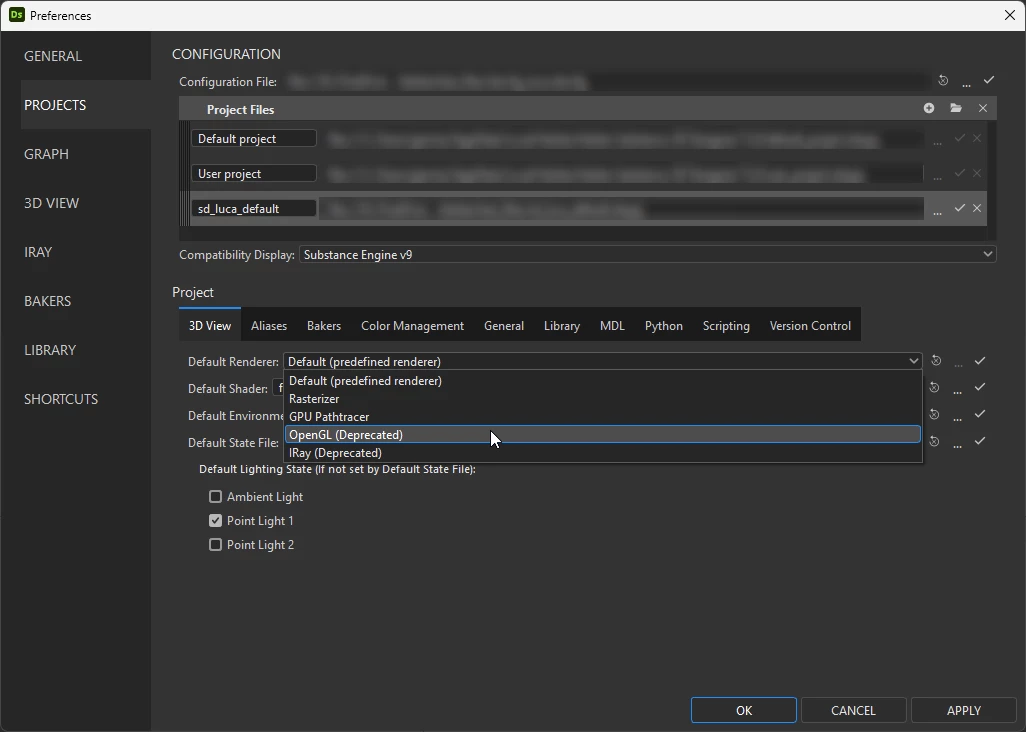The width and height of the screenshot is (1026, 732).
Task: Edit the User project name field
Action: [254, 173]
